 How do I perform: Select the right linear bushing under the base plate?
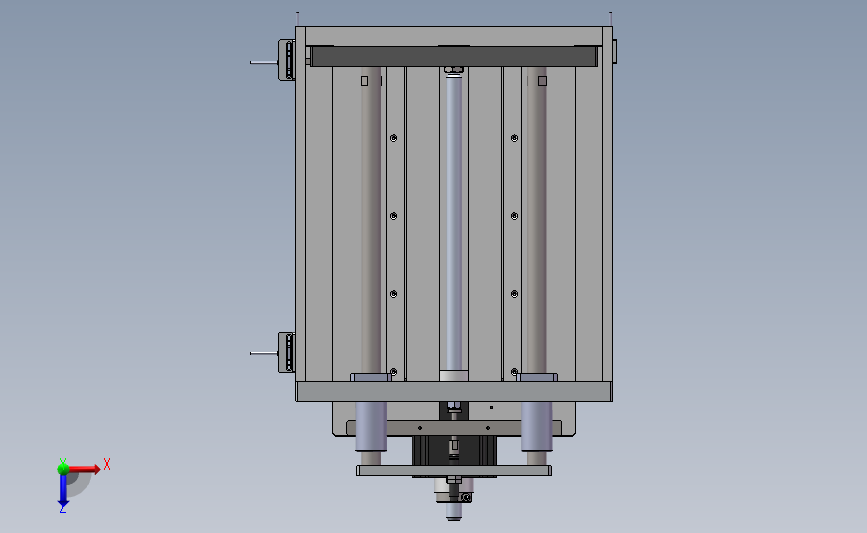(x=536, y=426)
